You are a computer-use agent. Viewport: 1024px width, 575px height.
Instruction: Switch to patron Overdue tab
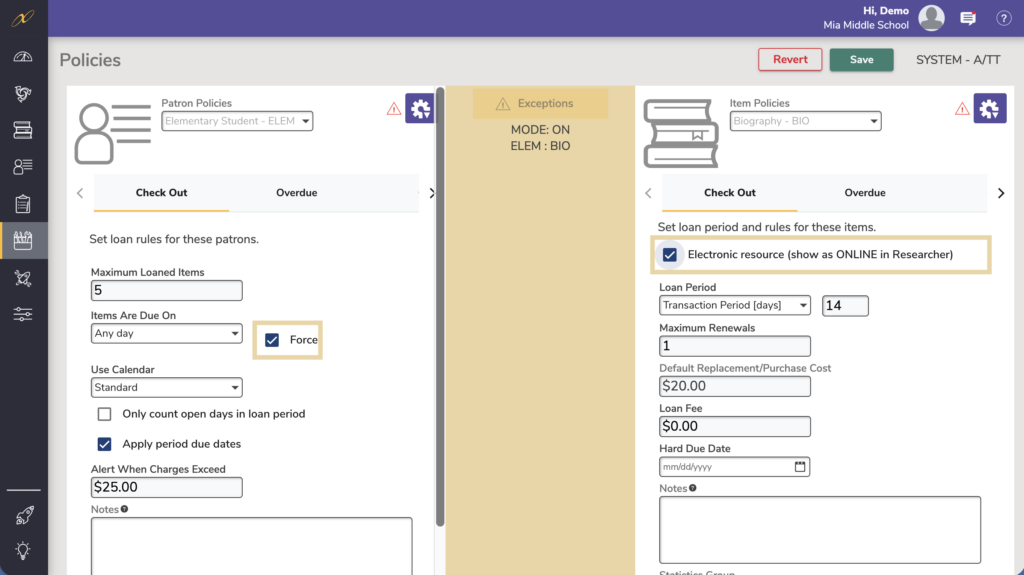[297, 193]
